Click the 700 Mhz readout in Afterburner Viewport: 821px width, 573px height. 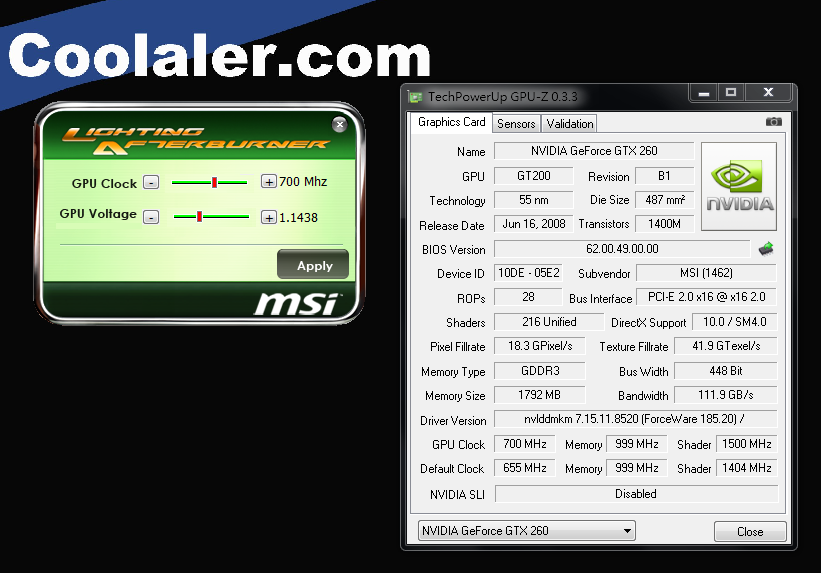[303, 182]
